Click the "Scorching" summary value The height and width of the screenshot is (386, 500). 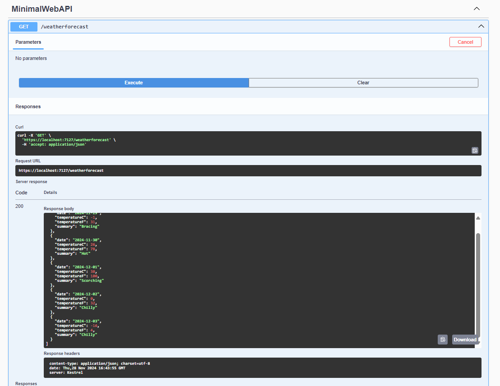pos(92,281)
